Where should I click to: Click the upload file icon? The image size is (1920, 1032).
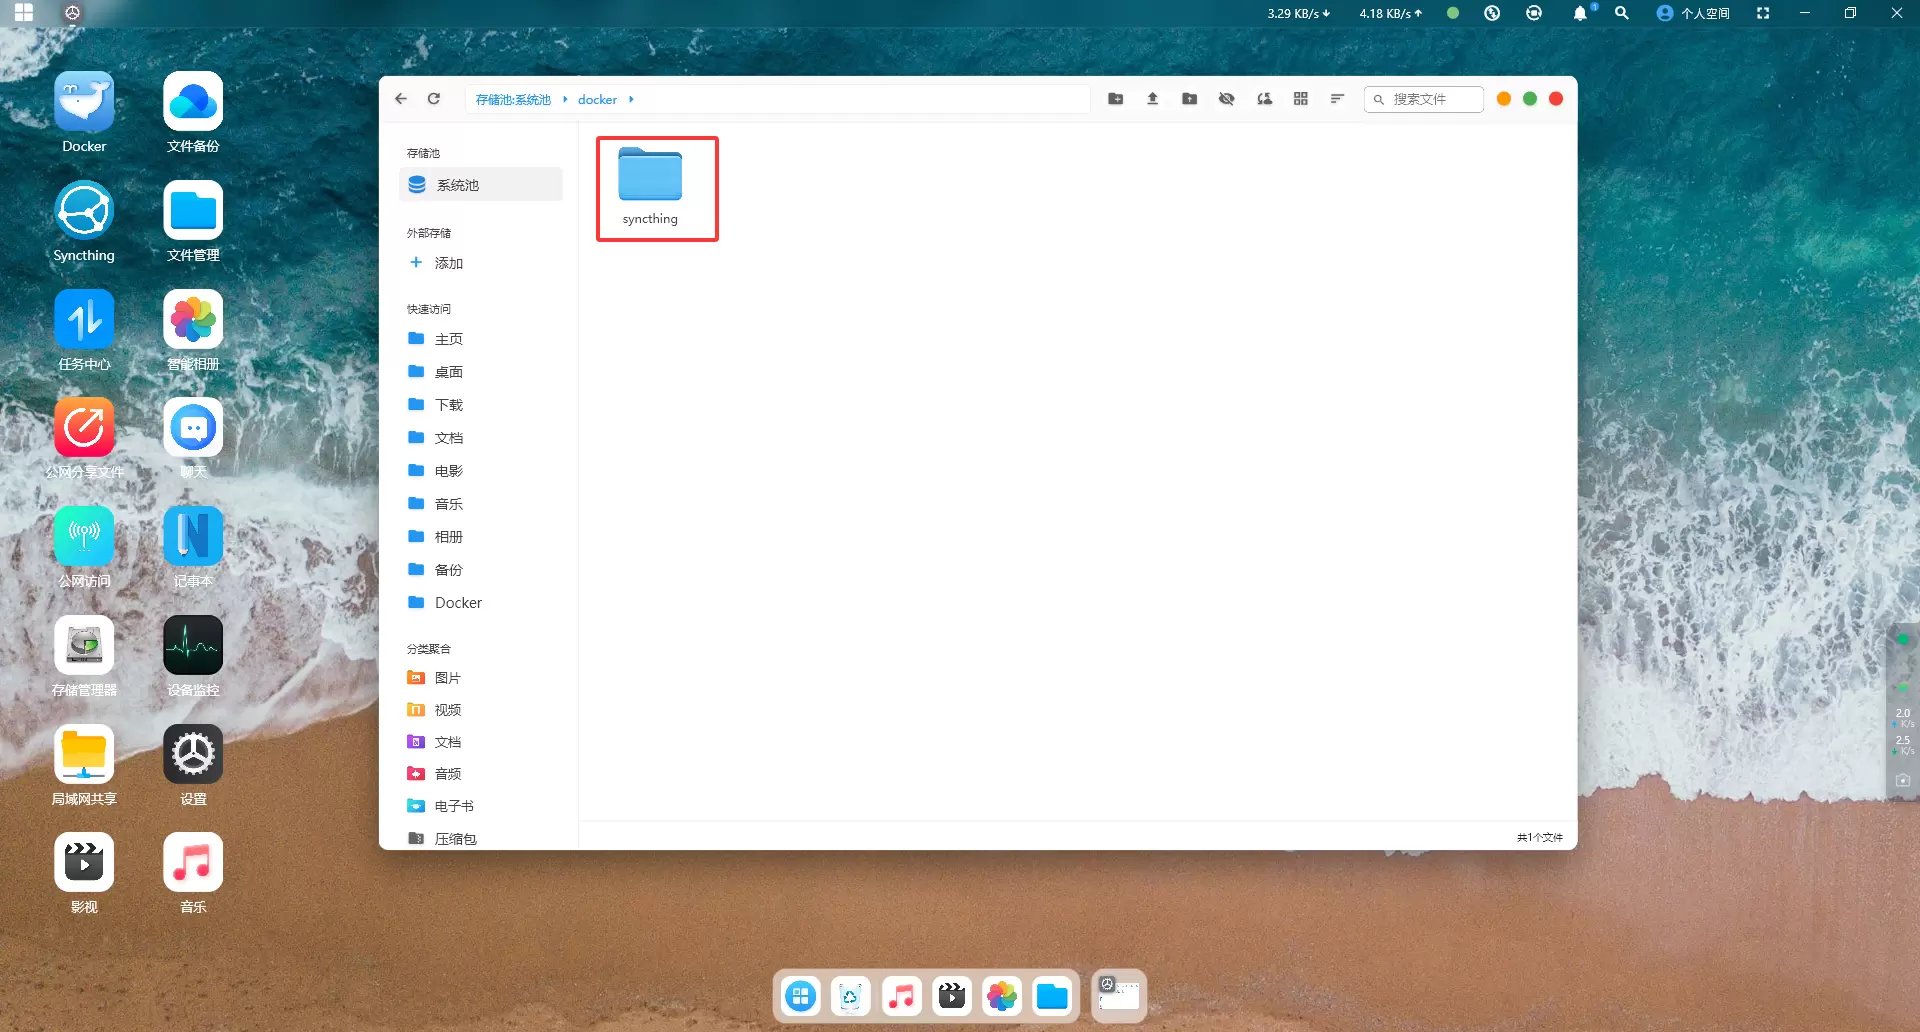tap(1152, 99)
